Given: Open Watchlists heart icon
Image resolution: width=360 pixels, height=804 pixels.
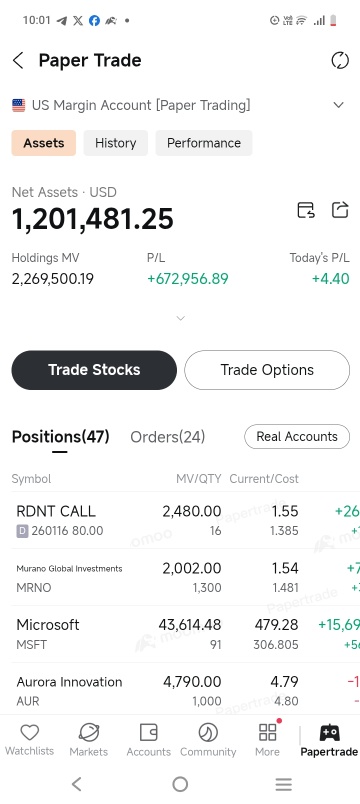Looking at the screenshot, I should point(29,733).
